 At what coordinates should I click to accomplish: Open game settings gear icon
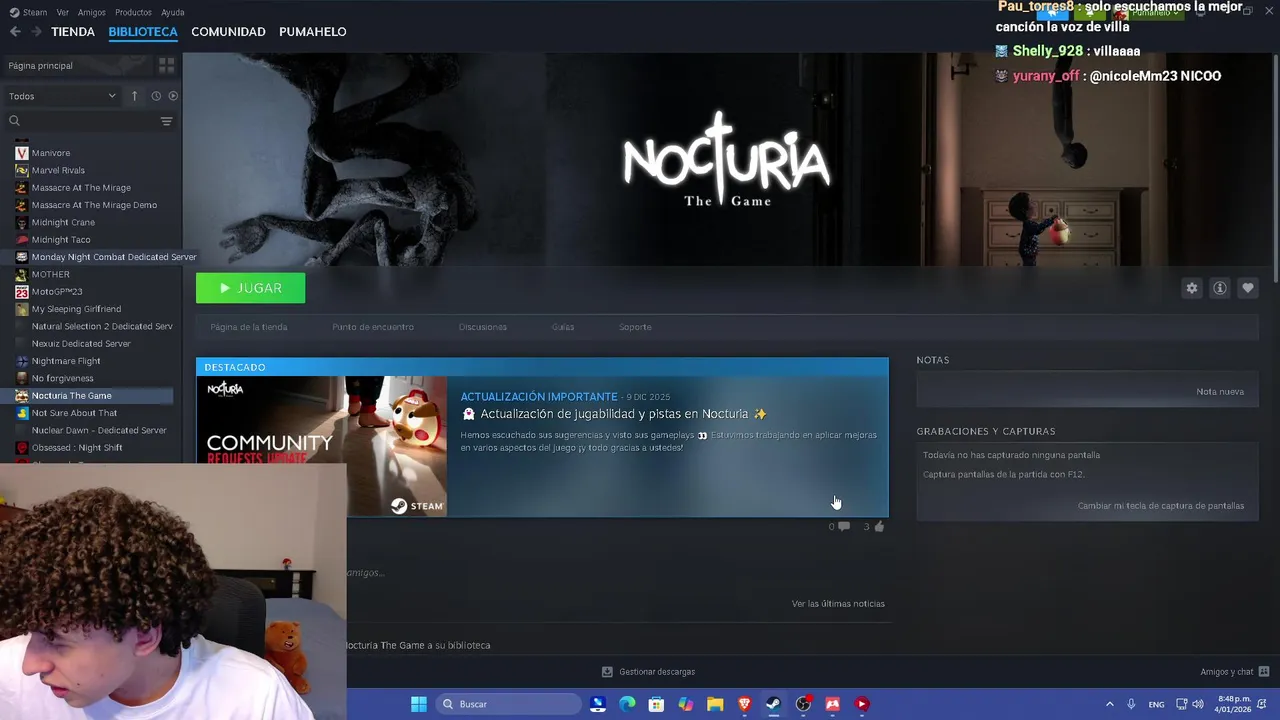1192,288
